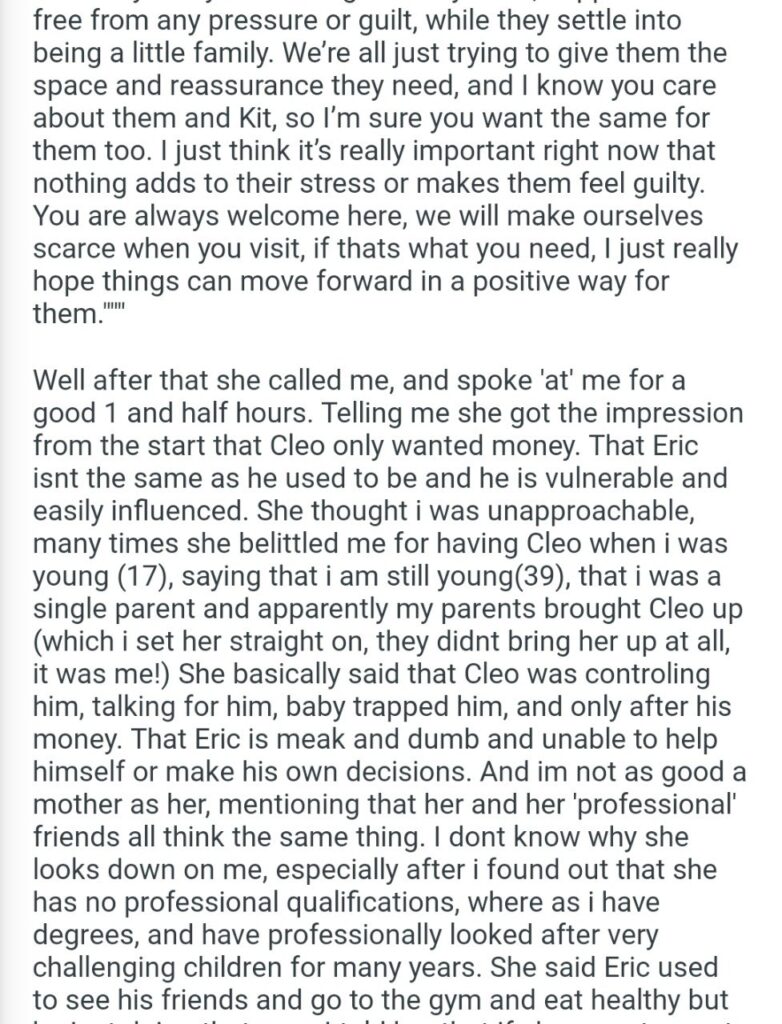The width and height of the screenshot is (782, 1024).
Task: Click the word "scarce" in the message
Action: coord(73,249)
